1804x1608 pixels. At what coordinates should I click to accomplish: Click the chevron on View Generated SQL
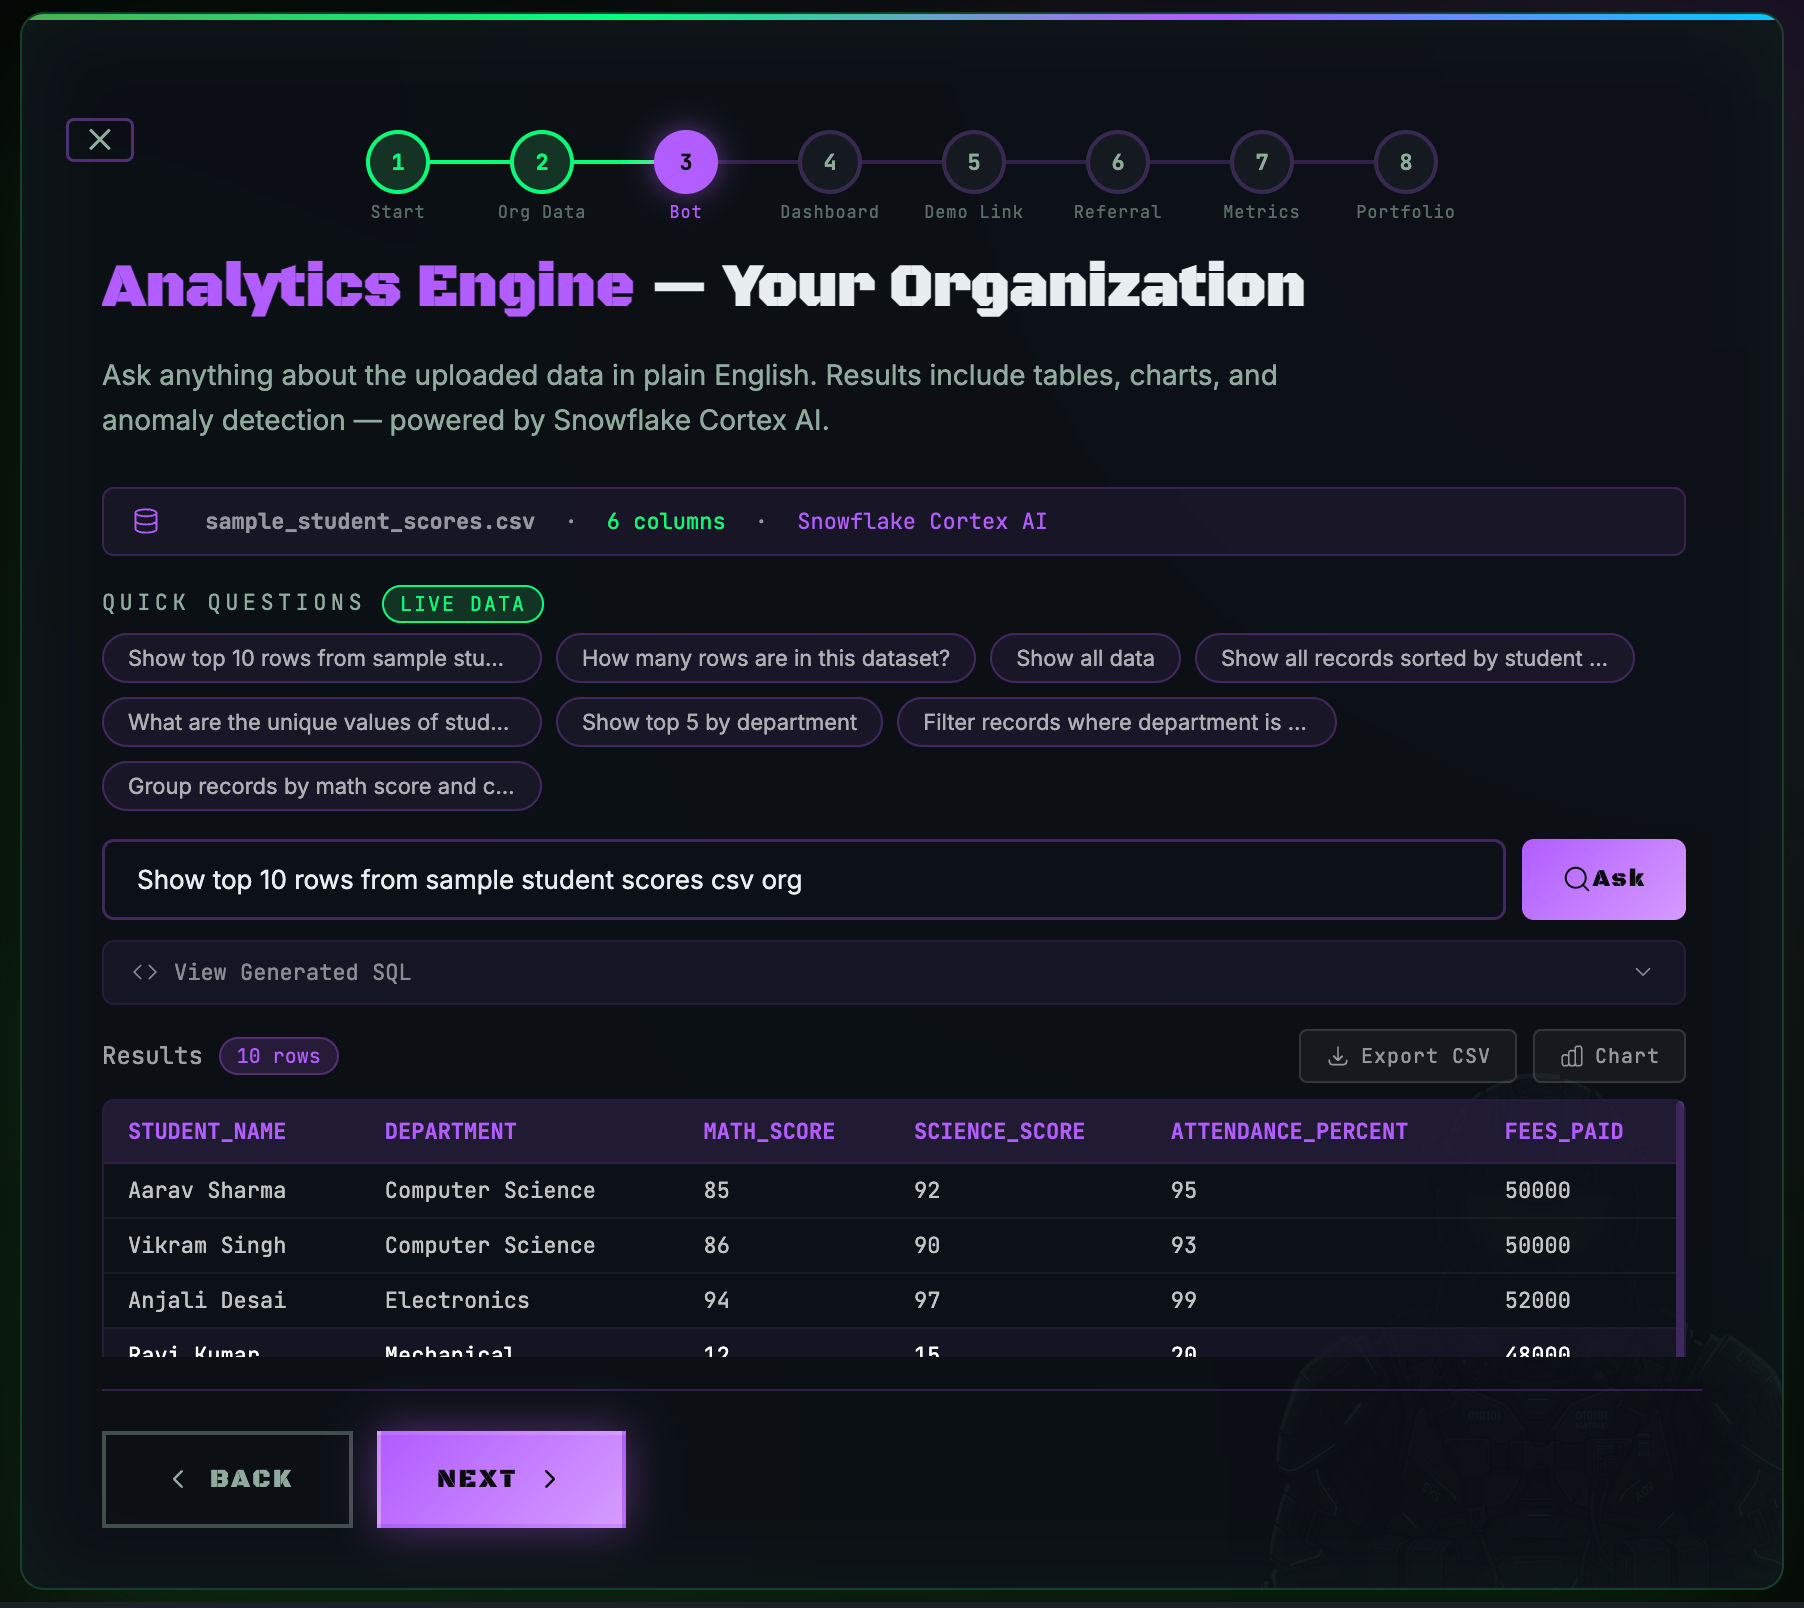pos(1643,972)
